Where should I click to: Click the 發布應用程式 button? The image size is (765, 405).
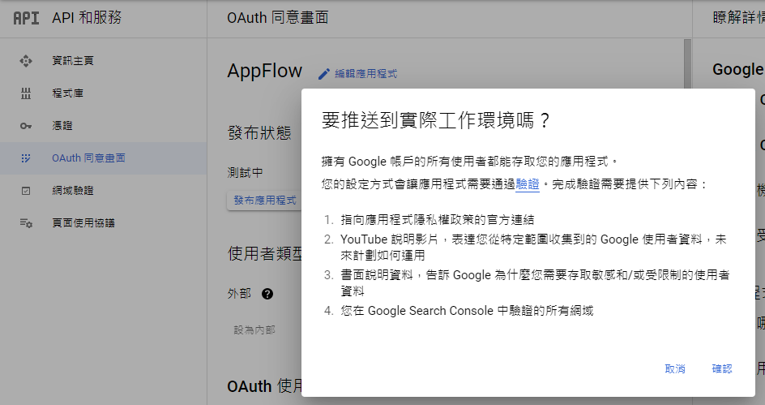coord(265,201)
